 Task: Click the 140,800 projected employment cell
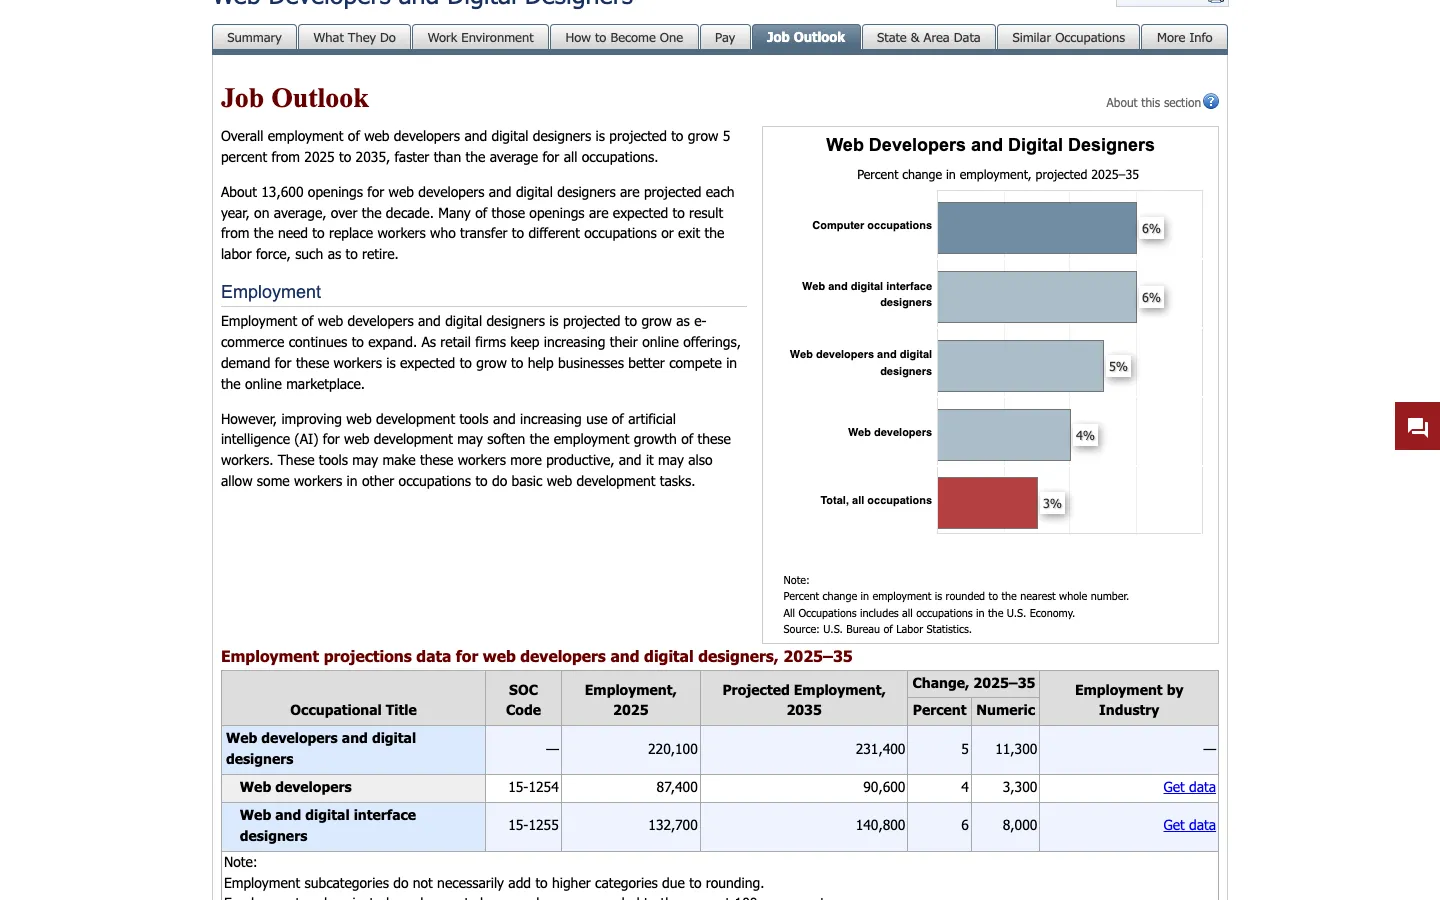804,826
